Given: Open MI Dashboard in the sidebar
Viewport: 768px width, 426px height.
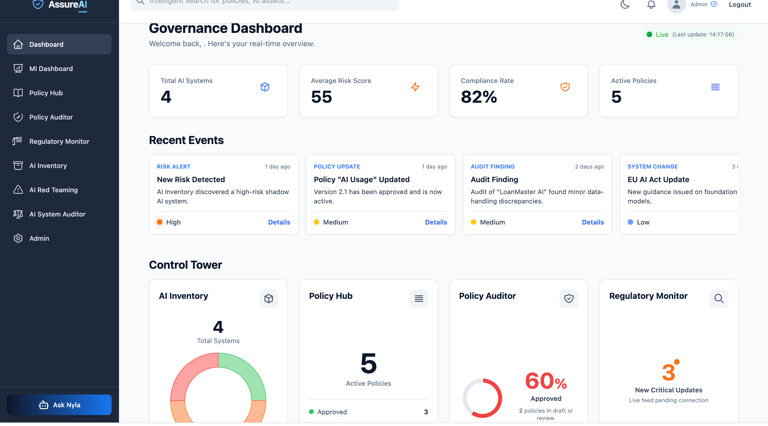Looking at the screenshot, I should [59, 69].
